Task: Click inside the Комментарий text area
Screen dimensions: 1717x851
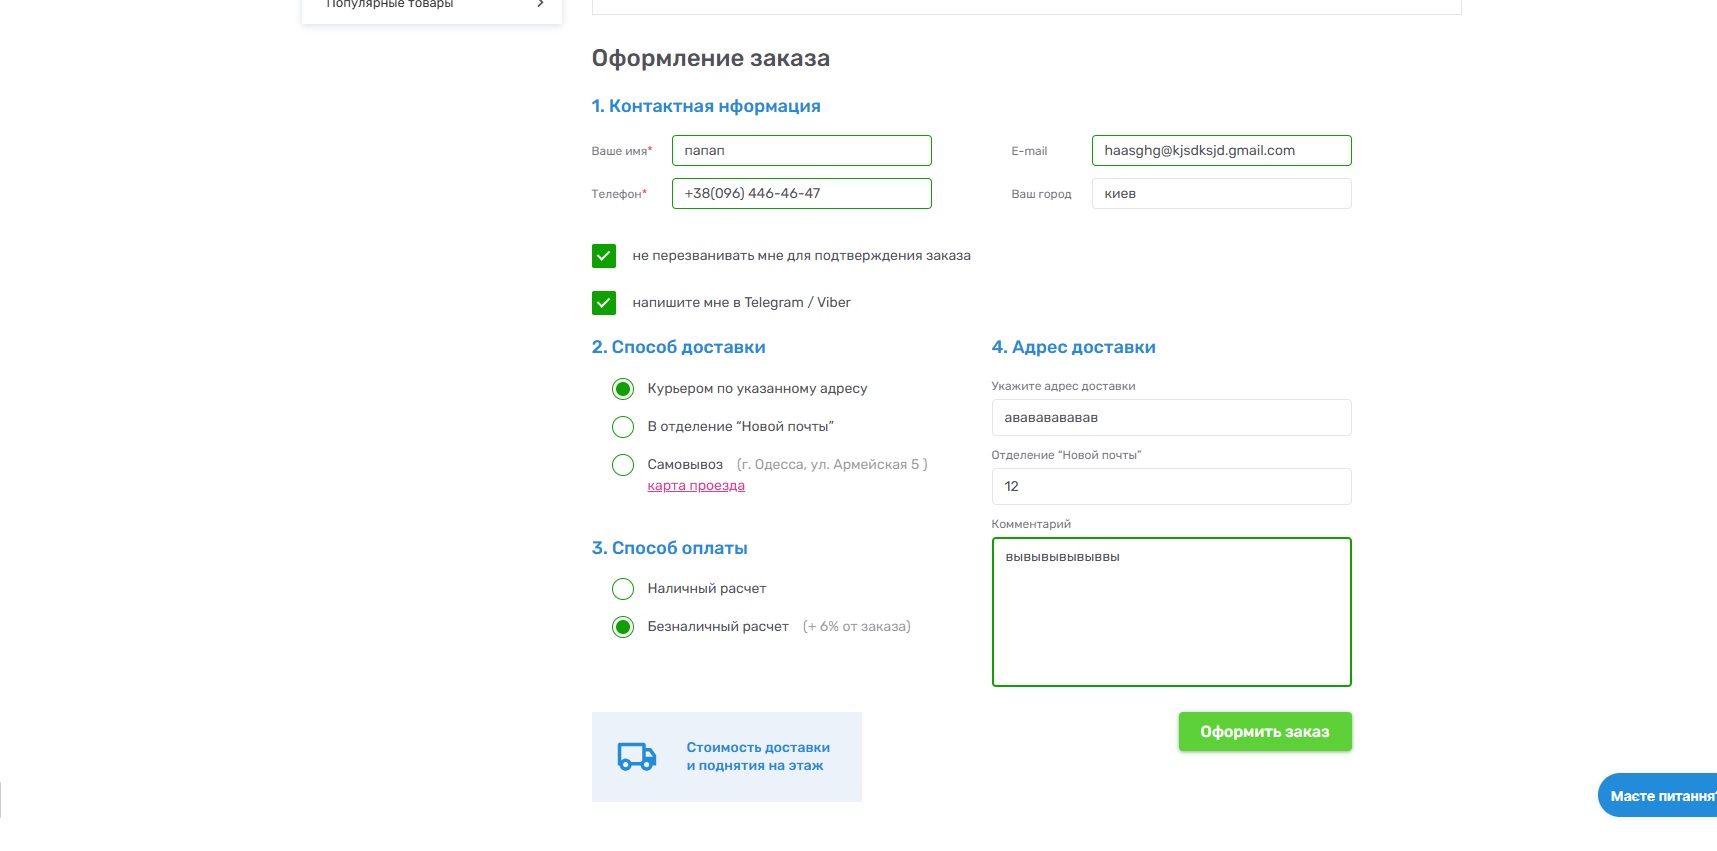Action: pos(1171,612)
